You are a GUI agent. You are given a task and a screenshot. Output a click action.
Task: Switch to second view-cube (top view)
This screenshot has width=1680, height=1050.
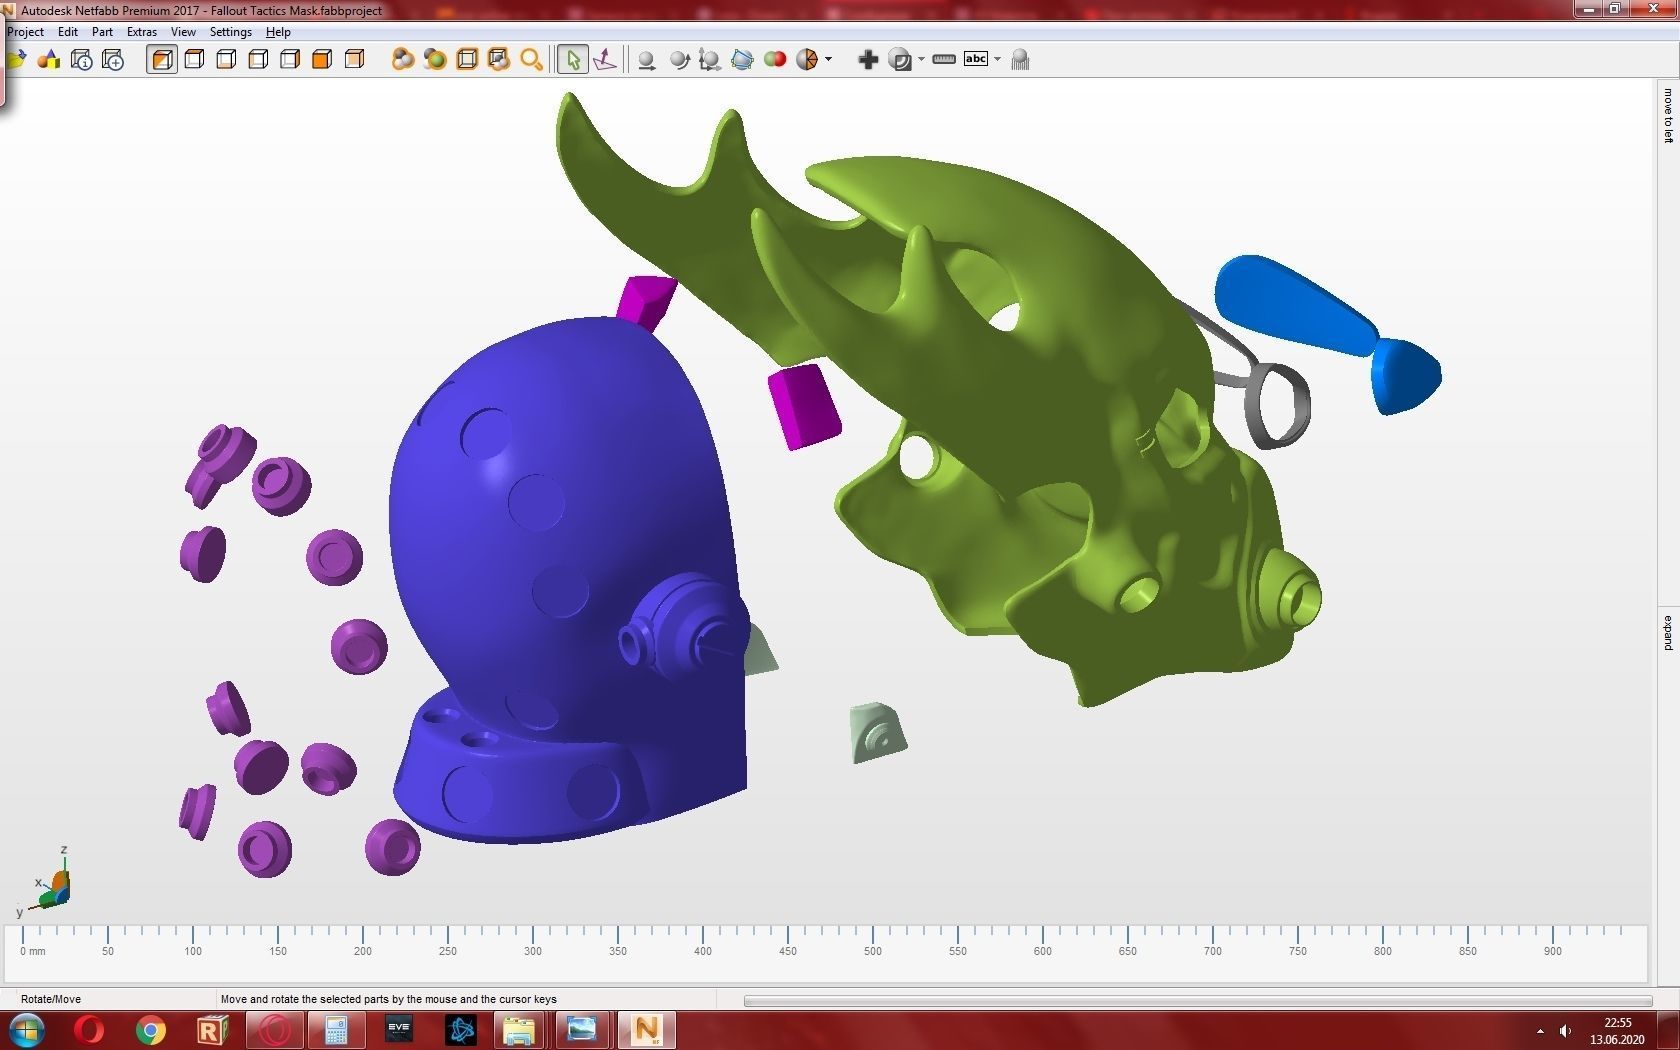(194, 60)
